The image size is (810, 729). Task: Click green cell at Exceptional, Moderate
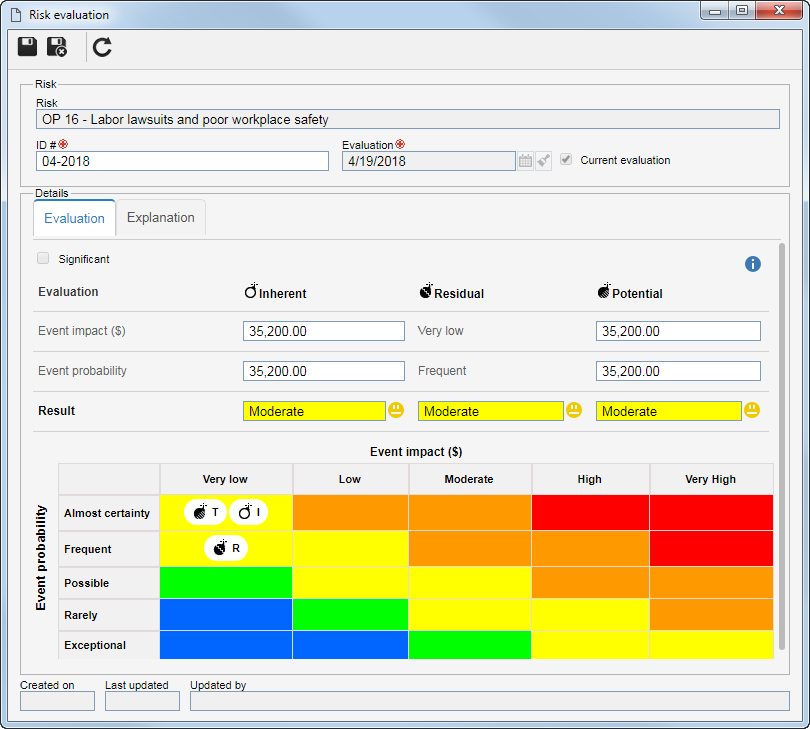(470, 645)
